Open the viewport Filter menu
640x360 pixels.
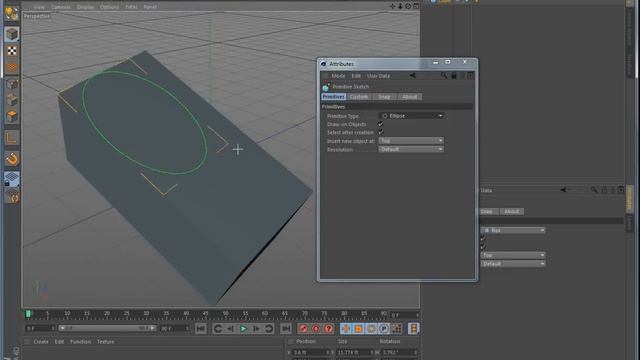pos(131,7)
